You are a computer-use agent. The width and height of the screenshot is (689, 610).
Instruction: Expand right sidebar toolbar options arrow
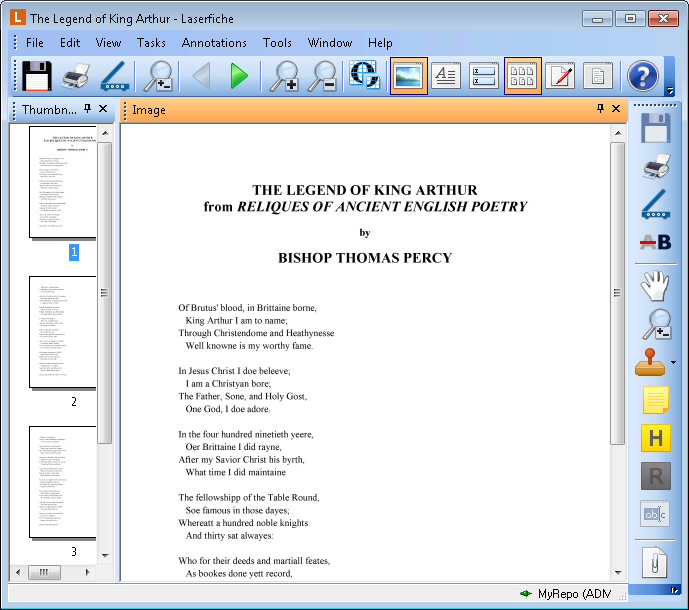(x=674, y=590)
